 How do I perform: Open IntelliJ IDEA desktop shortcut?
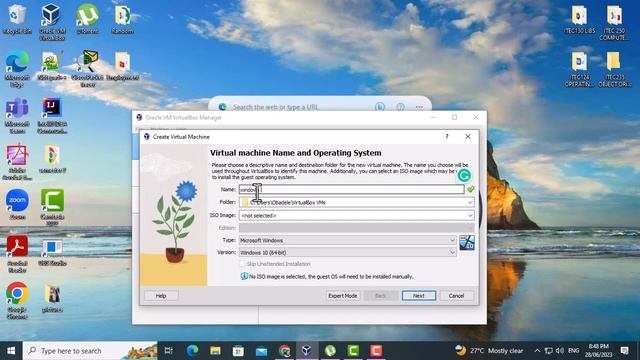point(52,116)
